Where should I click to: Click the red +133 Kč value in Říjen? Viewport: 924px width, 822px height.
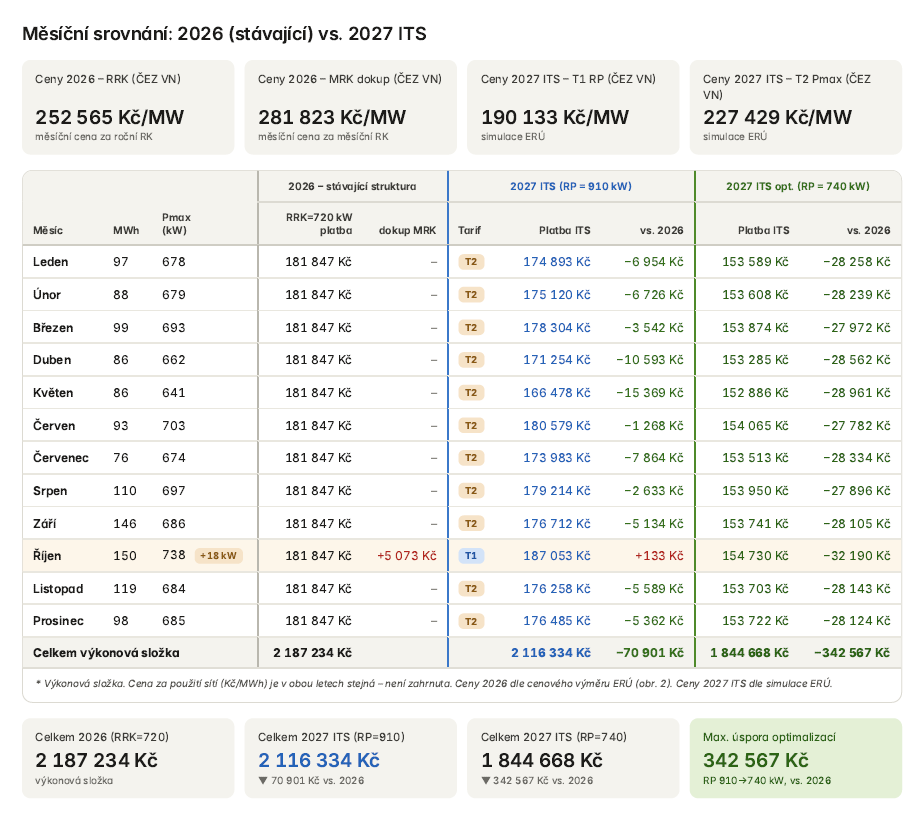pyautogui.click(x=659, y=556)
